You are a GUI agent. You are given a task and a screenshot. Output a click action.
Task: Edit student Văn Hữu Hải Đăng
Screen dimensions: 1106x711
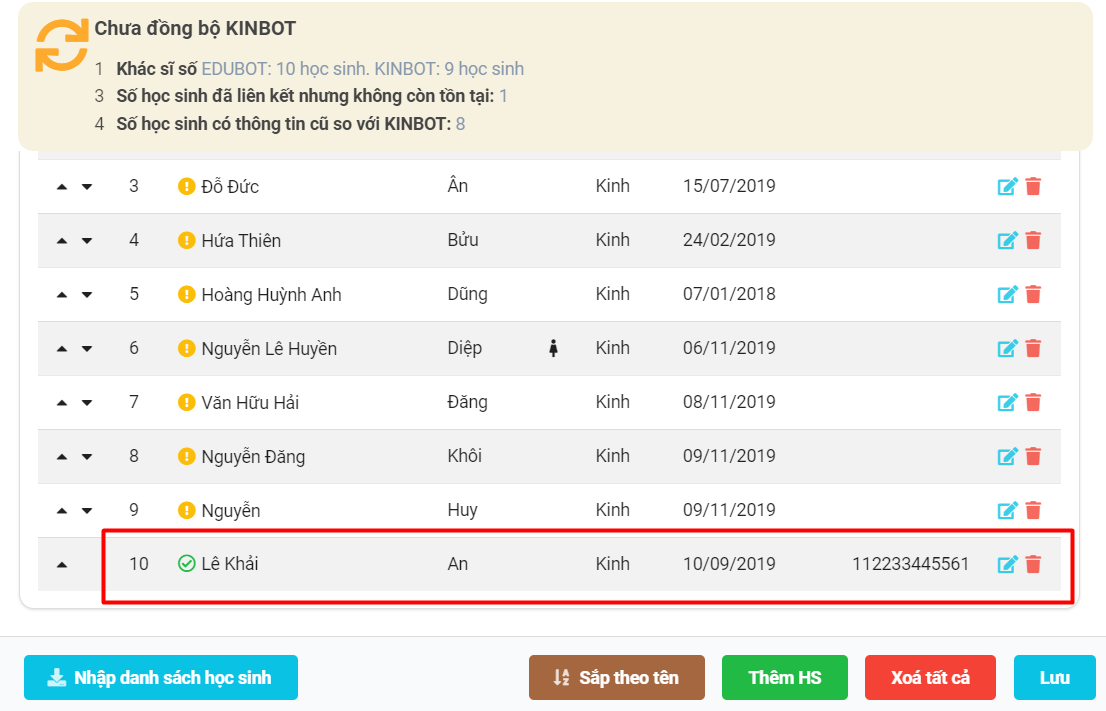[1007, 403]
